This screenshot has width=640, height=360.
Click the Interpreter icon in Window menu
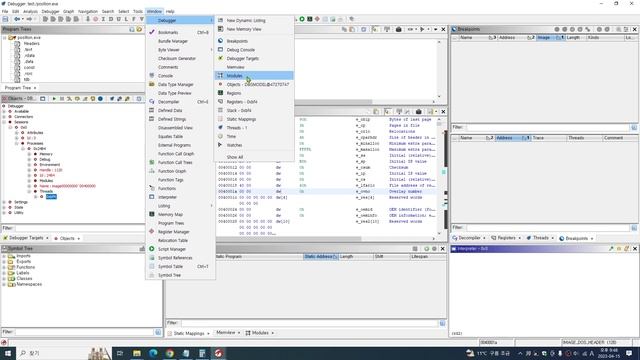tap(152, 197)
